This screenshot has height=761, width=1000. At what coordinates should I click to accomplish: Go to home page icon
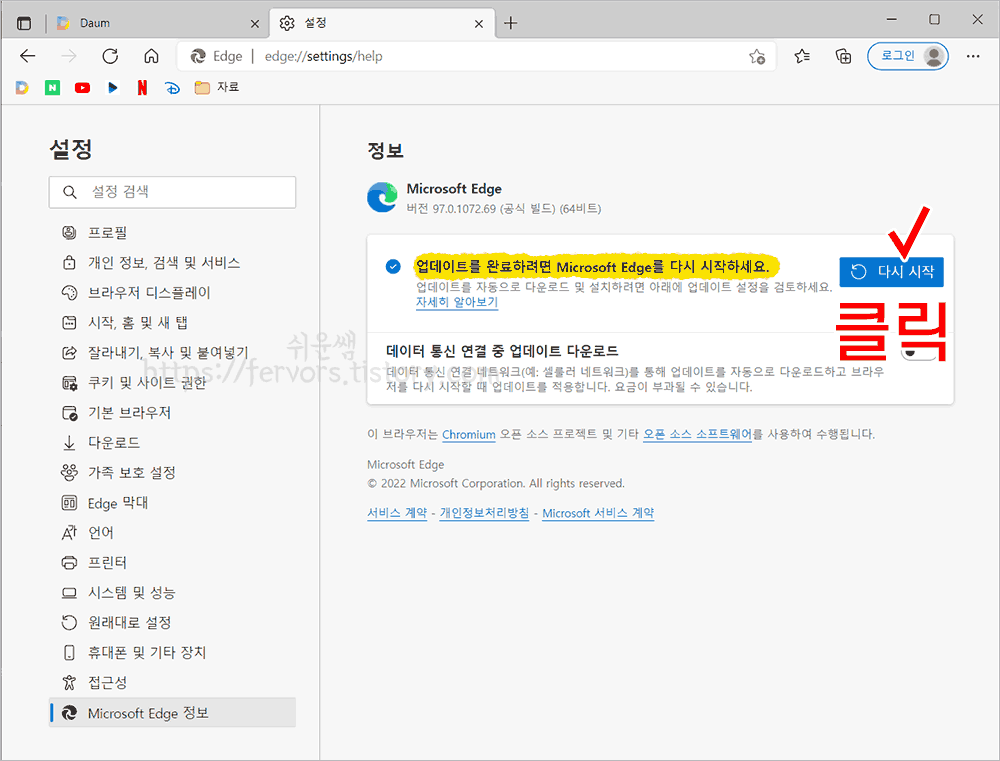point(151,56)
